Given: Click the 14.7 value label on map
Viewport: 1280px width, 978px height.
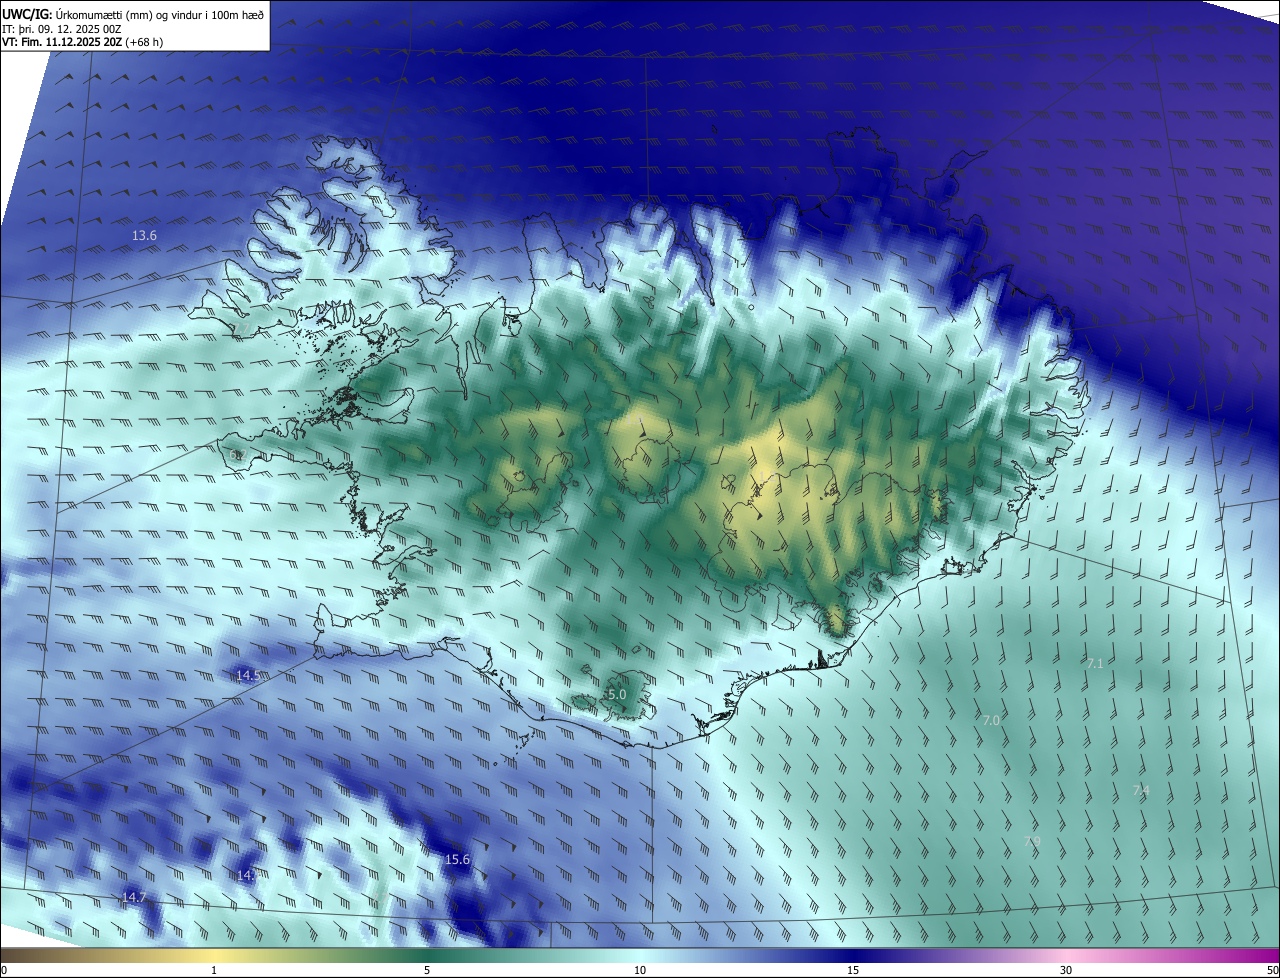Looking at the screenshot, I should [x=134, y=897].
